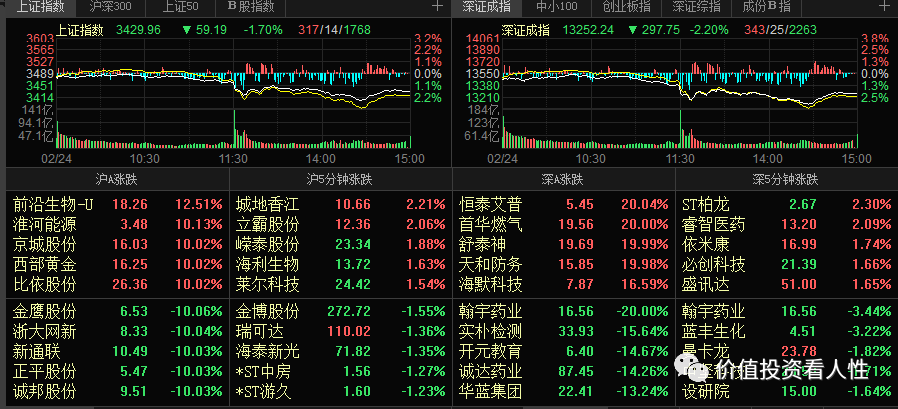Switch to the 深证成指 tab

486,7
